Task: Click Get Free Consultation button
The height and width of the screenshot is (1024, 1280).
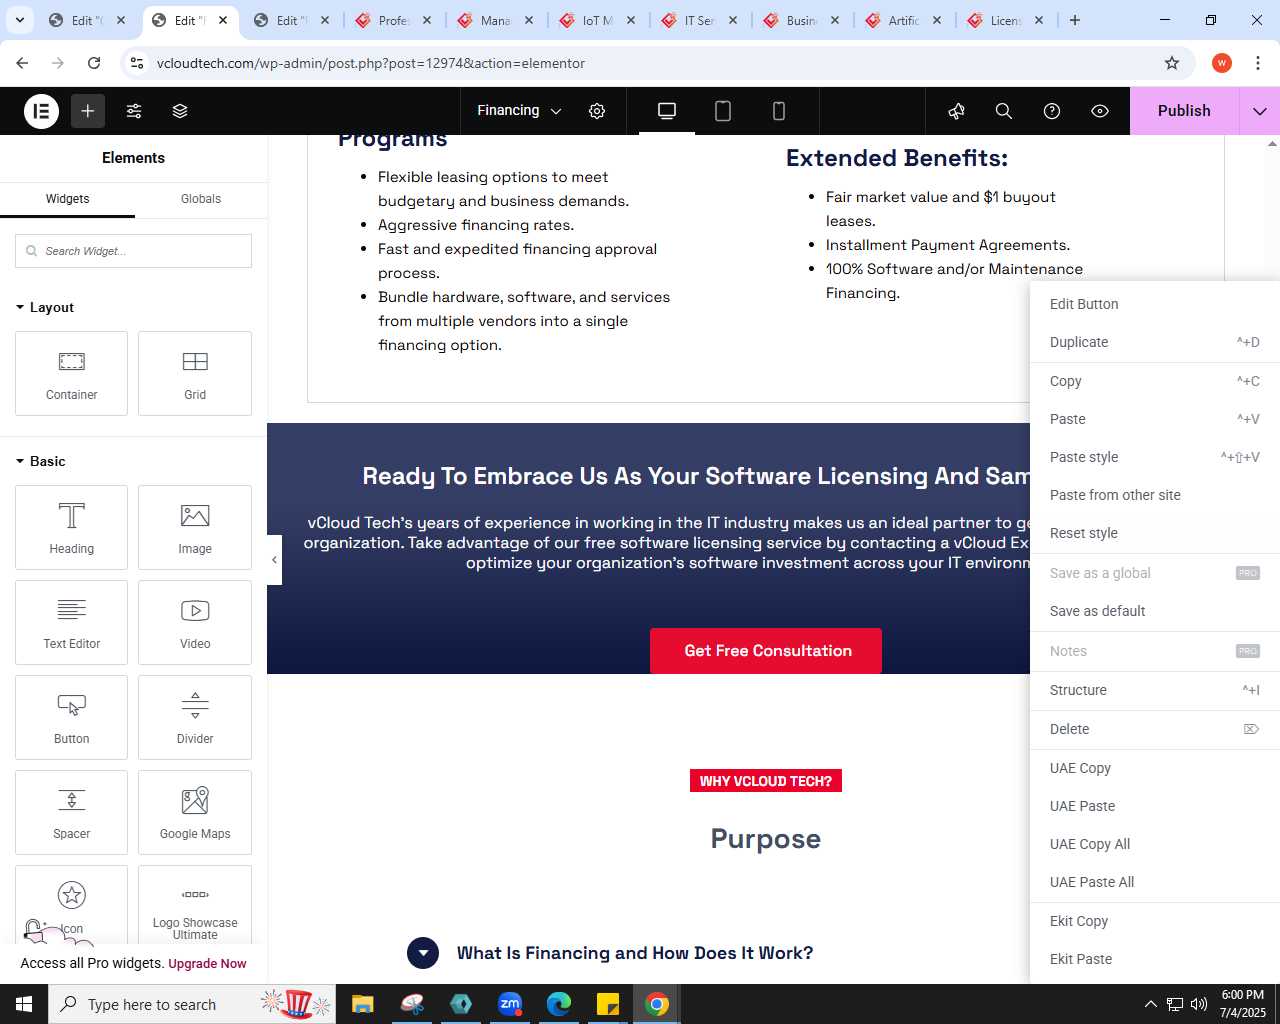Action: tap(766, 651)
